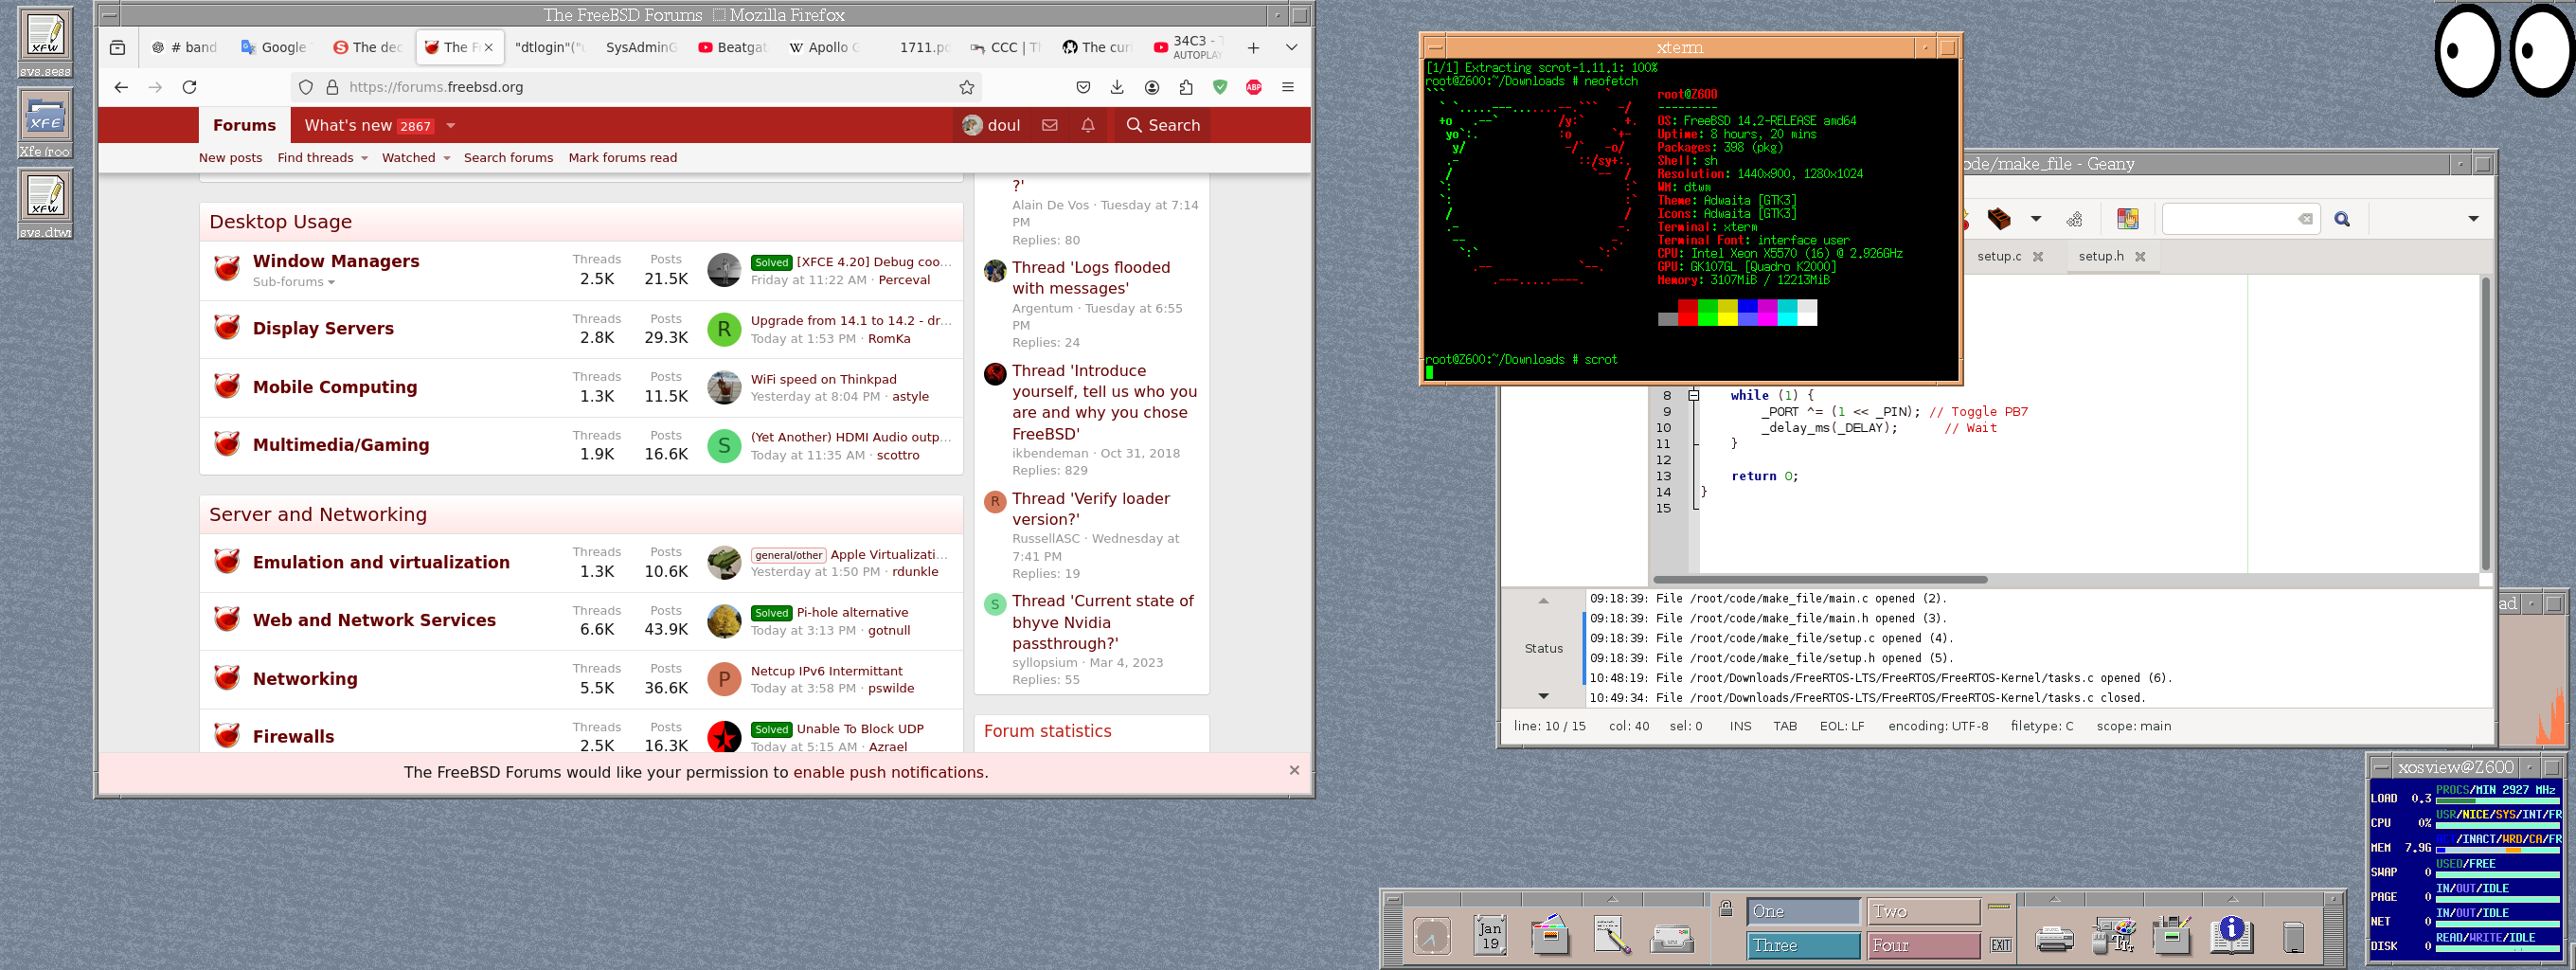Open the Firefox View tab overview icon
The width and height of the screenshot is (2576, 970).
[x=117, y=47]
